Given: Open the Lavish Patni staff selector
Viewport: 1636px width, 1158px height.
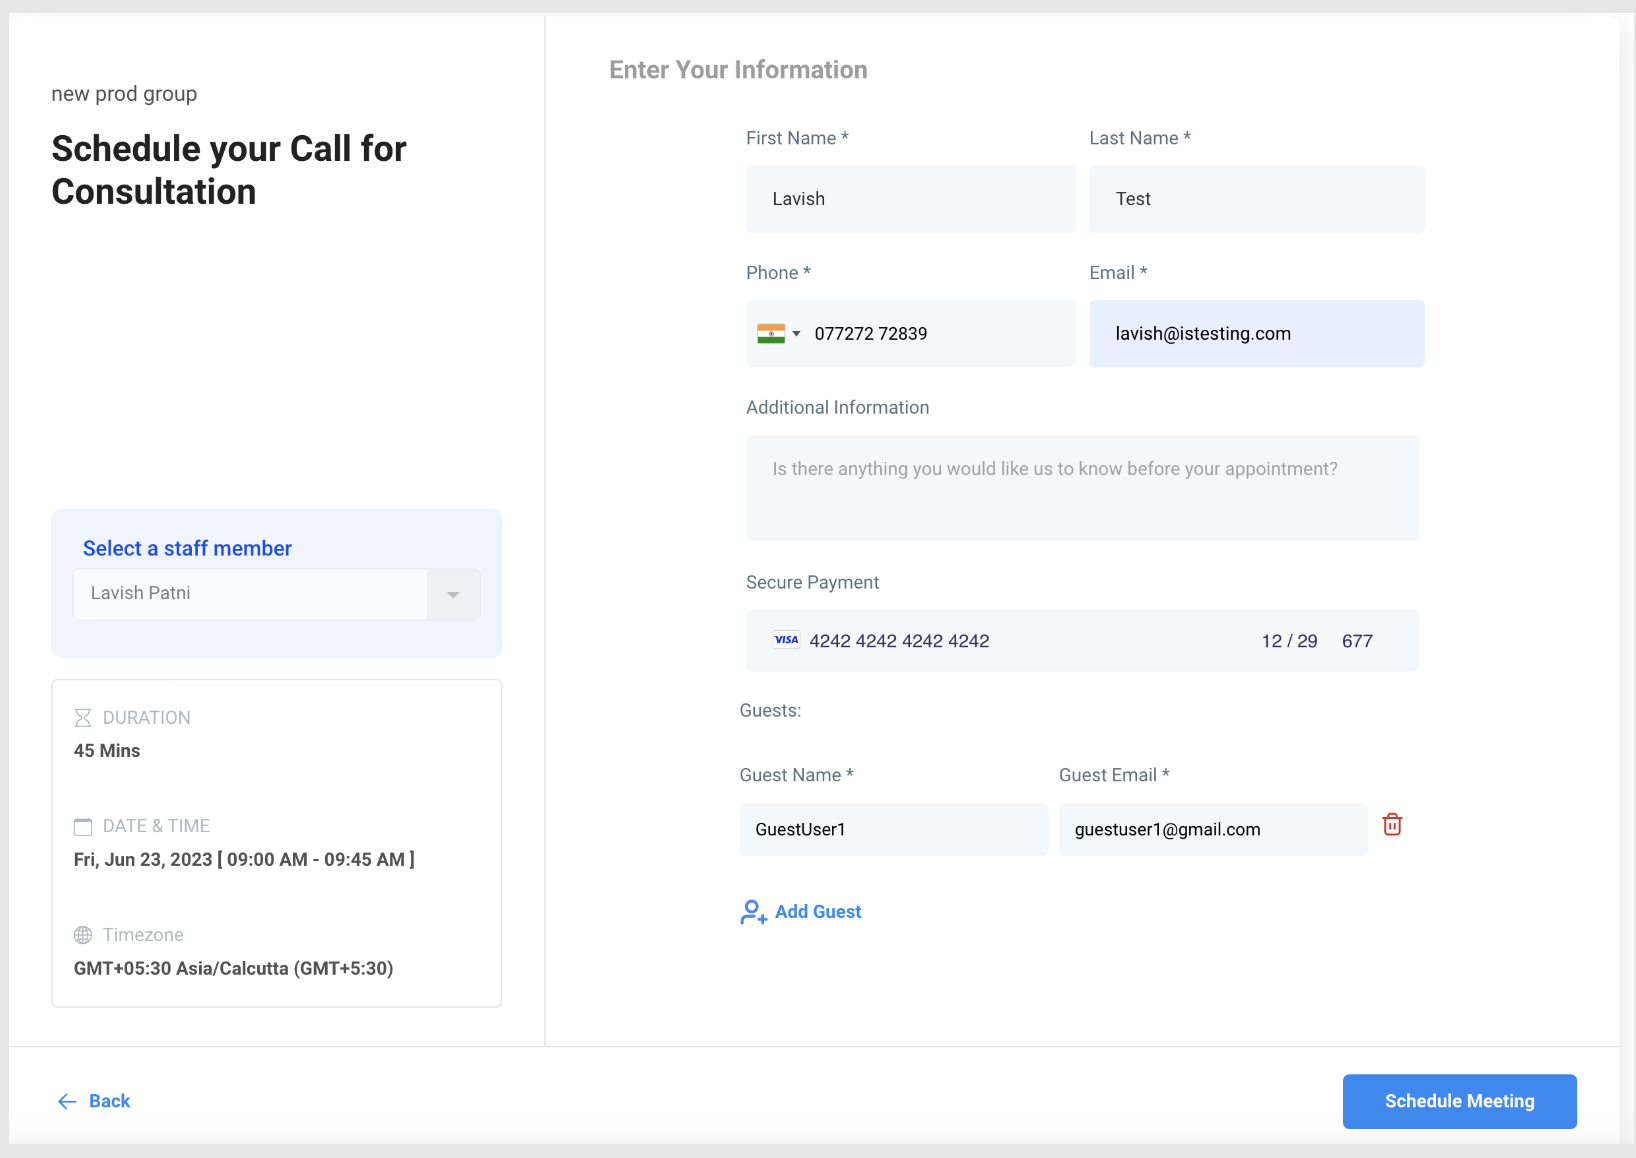Looking at the screenshot, I should (277, 594).
